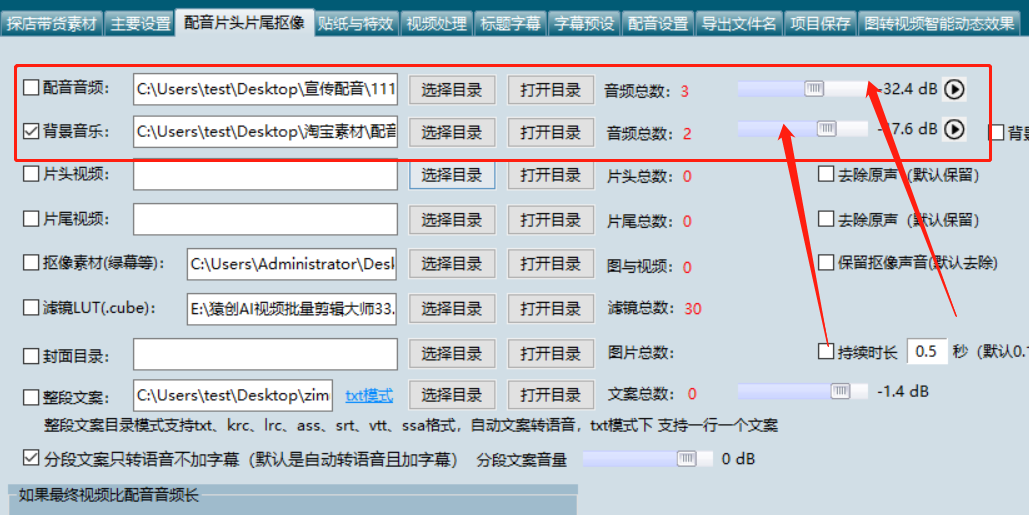Select the 配音片头片尾抠像 tab
1029x515 pixels.
(244, 23)
